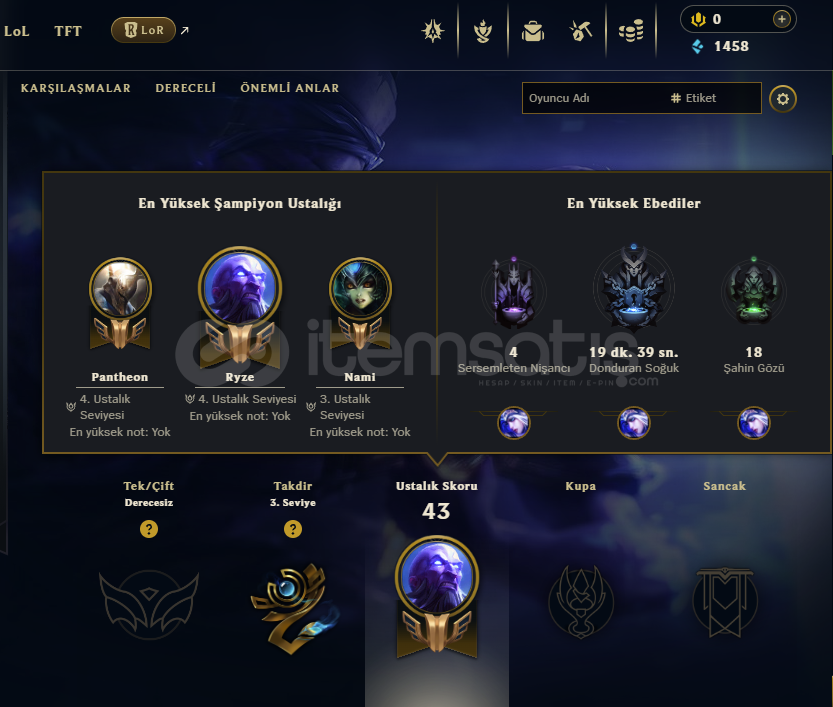
Task: Click the Etiket tag input field
Action: (713, 98)
